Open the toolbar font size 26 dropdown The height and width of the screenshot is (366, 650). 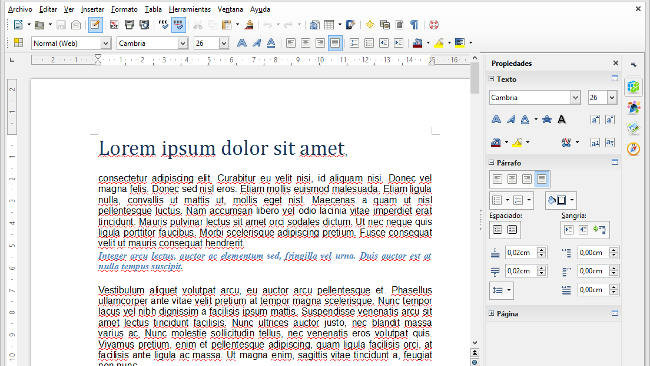[224, 43]
